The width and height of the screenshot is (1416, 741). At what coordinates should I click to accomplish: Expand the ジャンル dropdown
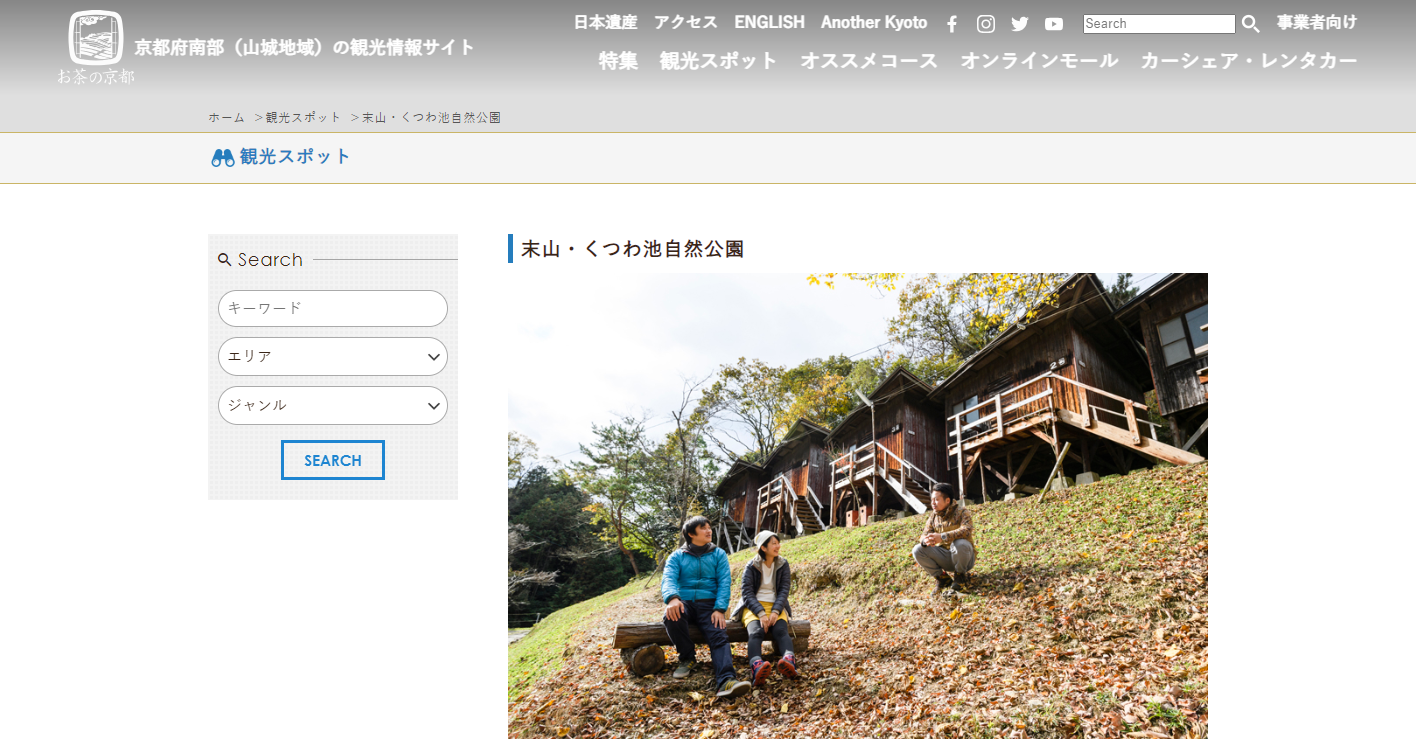tap(333, 406)
